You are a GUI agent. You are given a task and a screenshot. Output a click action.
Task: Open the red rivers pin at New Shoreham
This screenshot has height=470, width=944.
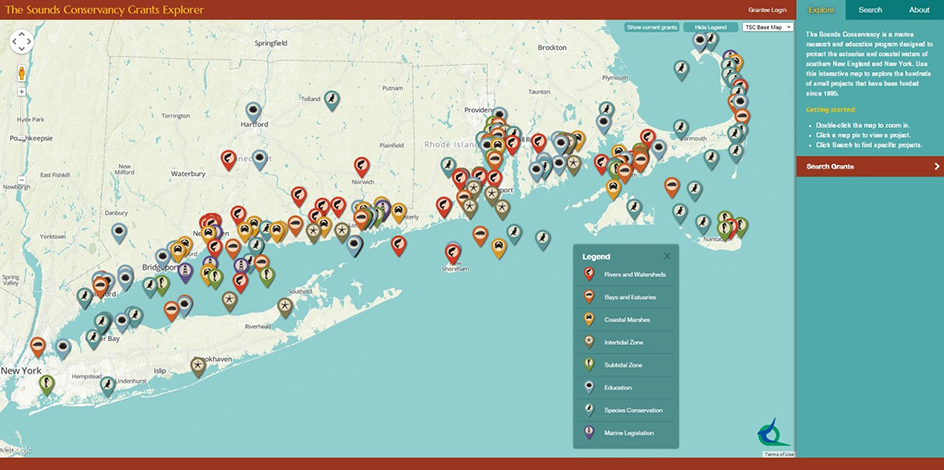[x=453, y=252]
